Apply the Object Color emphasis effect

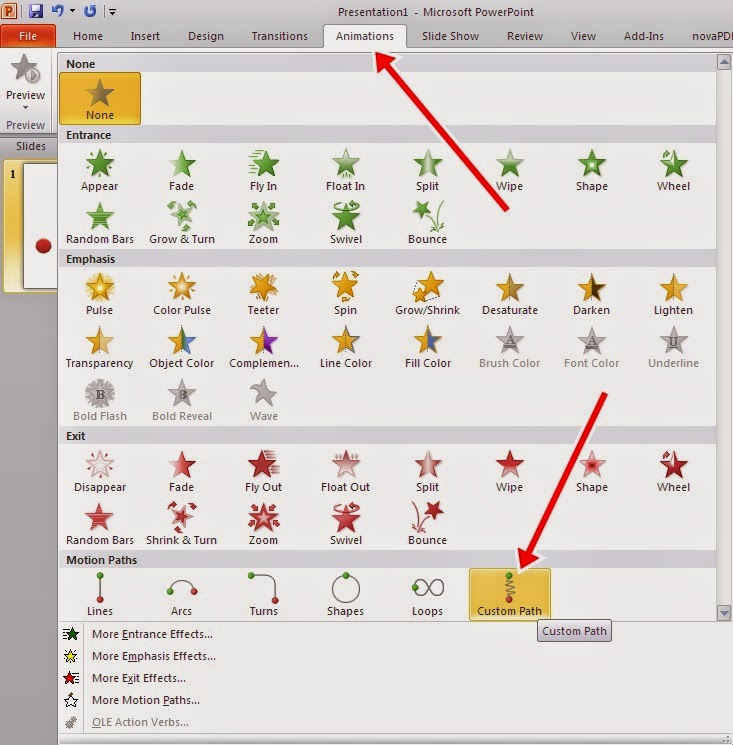[181, 347]
